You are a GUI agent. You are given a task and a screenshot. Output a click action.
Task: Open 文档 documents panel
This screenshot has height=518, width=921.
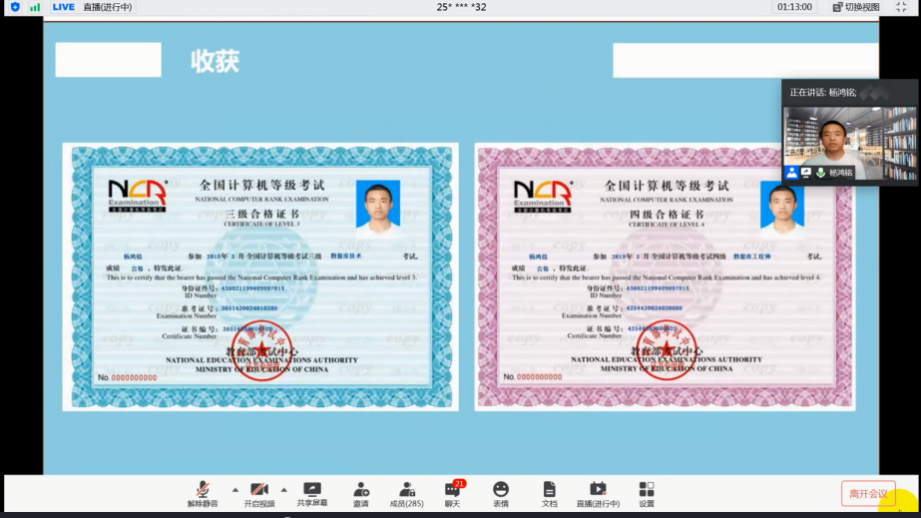[549, 495]
